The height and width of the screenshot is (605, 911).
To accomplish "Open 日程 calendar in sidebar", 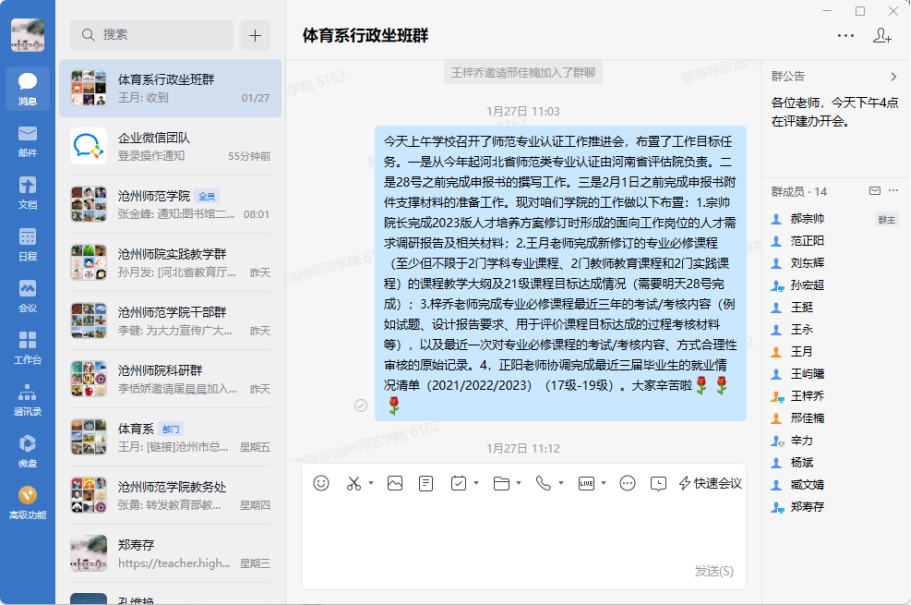I will coord(27,242).
